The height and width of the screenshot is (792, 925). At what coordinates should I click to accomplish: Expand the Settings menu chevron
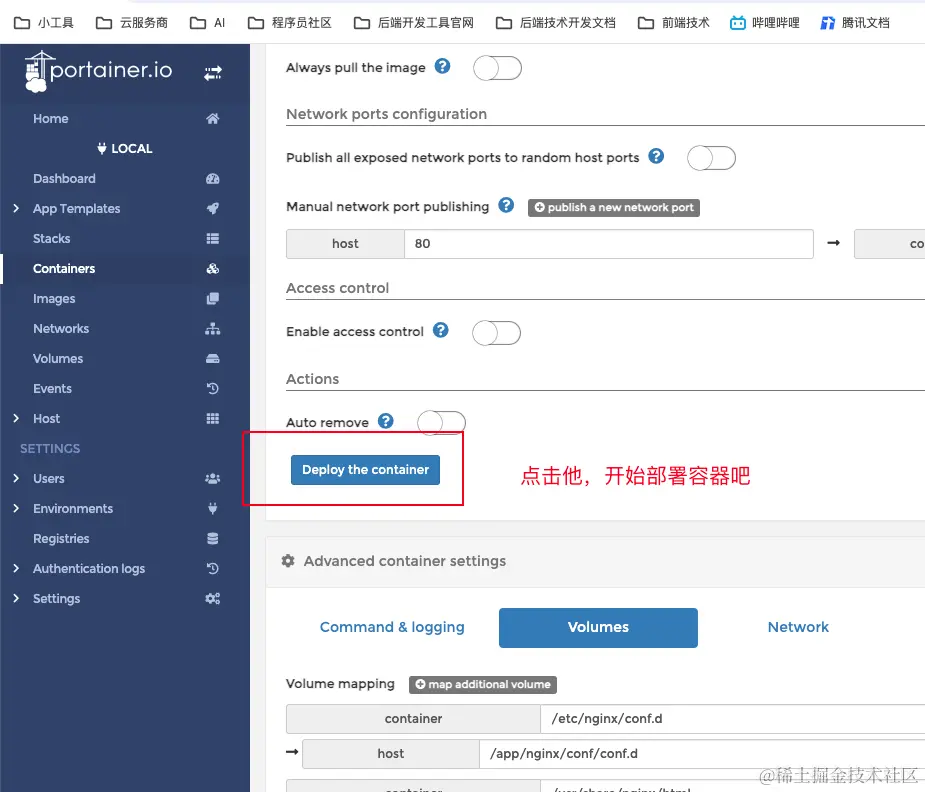click(16, 599)
